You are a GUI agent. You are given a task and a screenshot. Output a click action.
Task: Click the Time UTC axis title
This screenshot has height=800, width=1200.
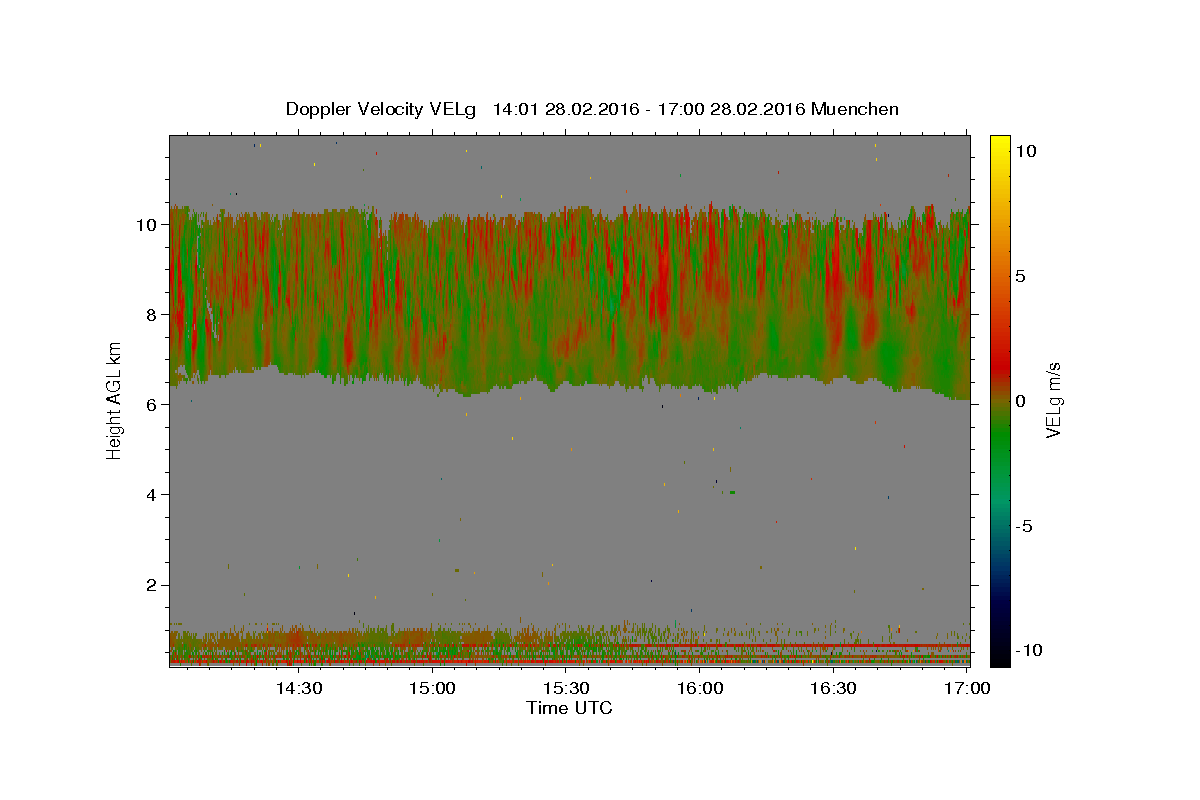point(569,709)
